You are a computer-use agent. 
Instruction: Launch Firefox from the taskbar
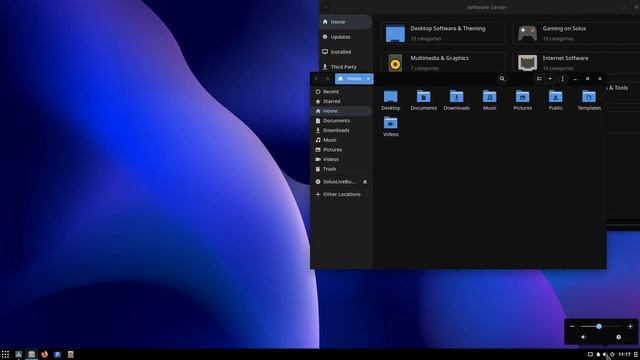[44, 354]
